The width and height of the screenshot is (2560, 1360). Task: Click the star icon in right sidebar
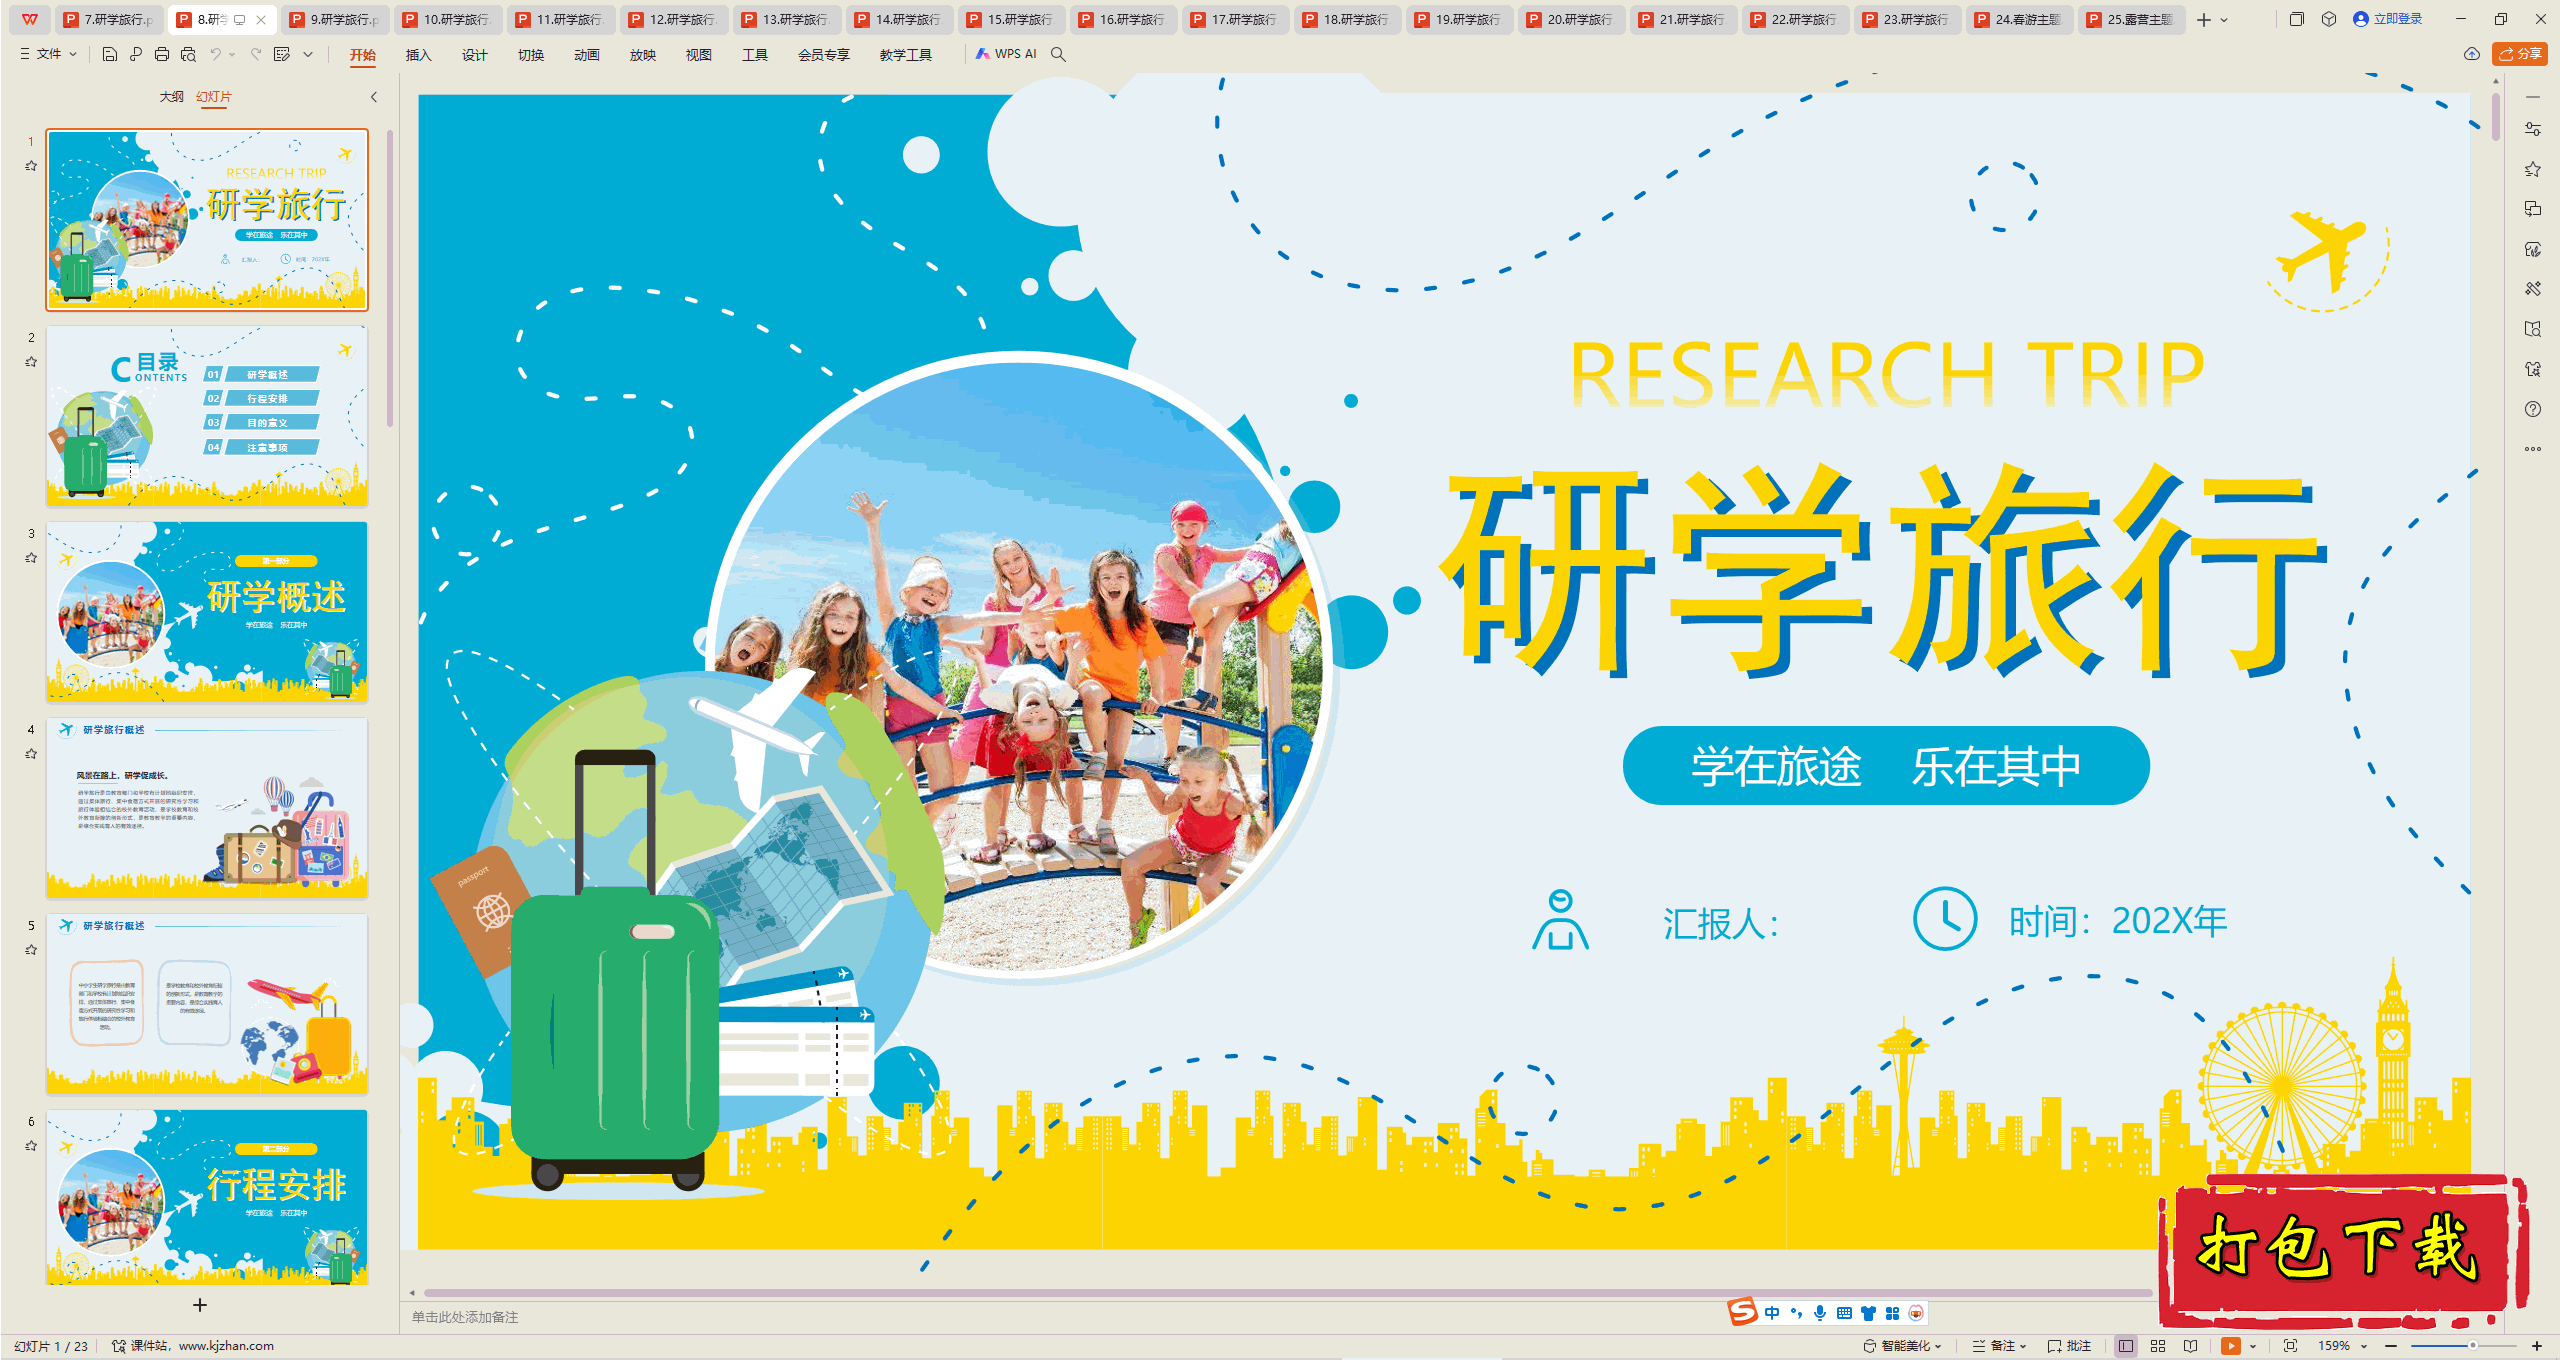click(2533, 169)
